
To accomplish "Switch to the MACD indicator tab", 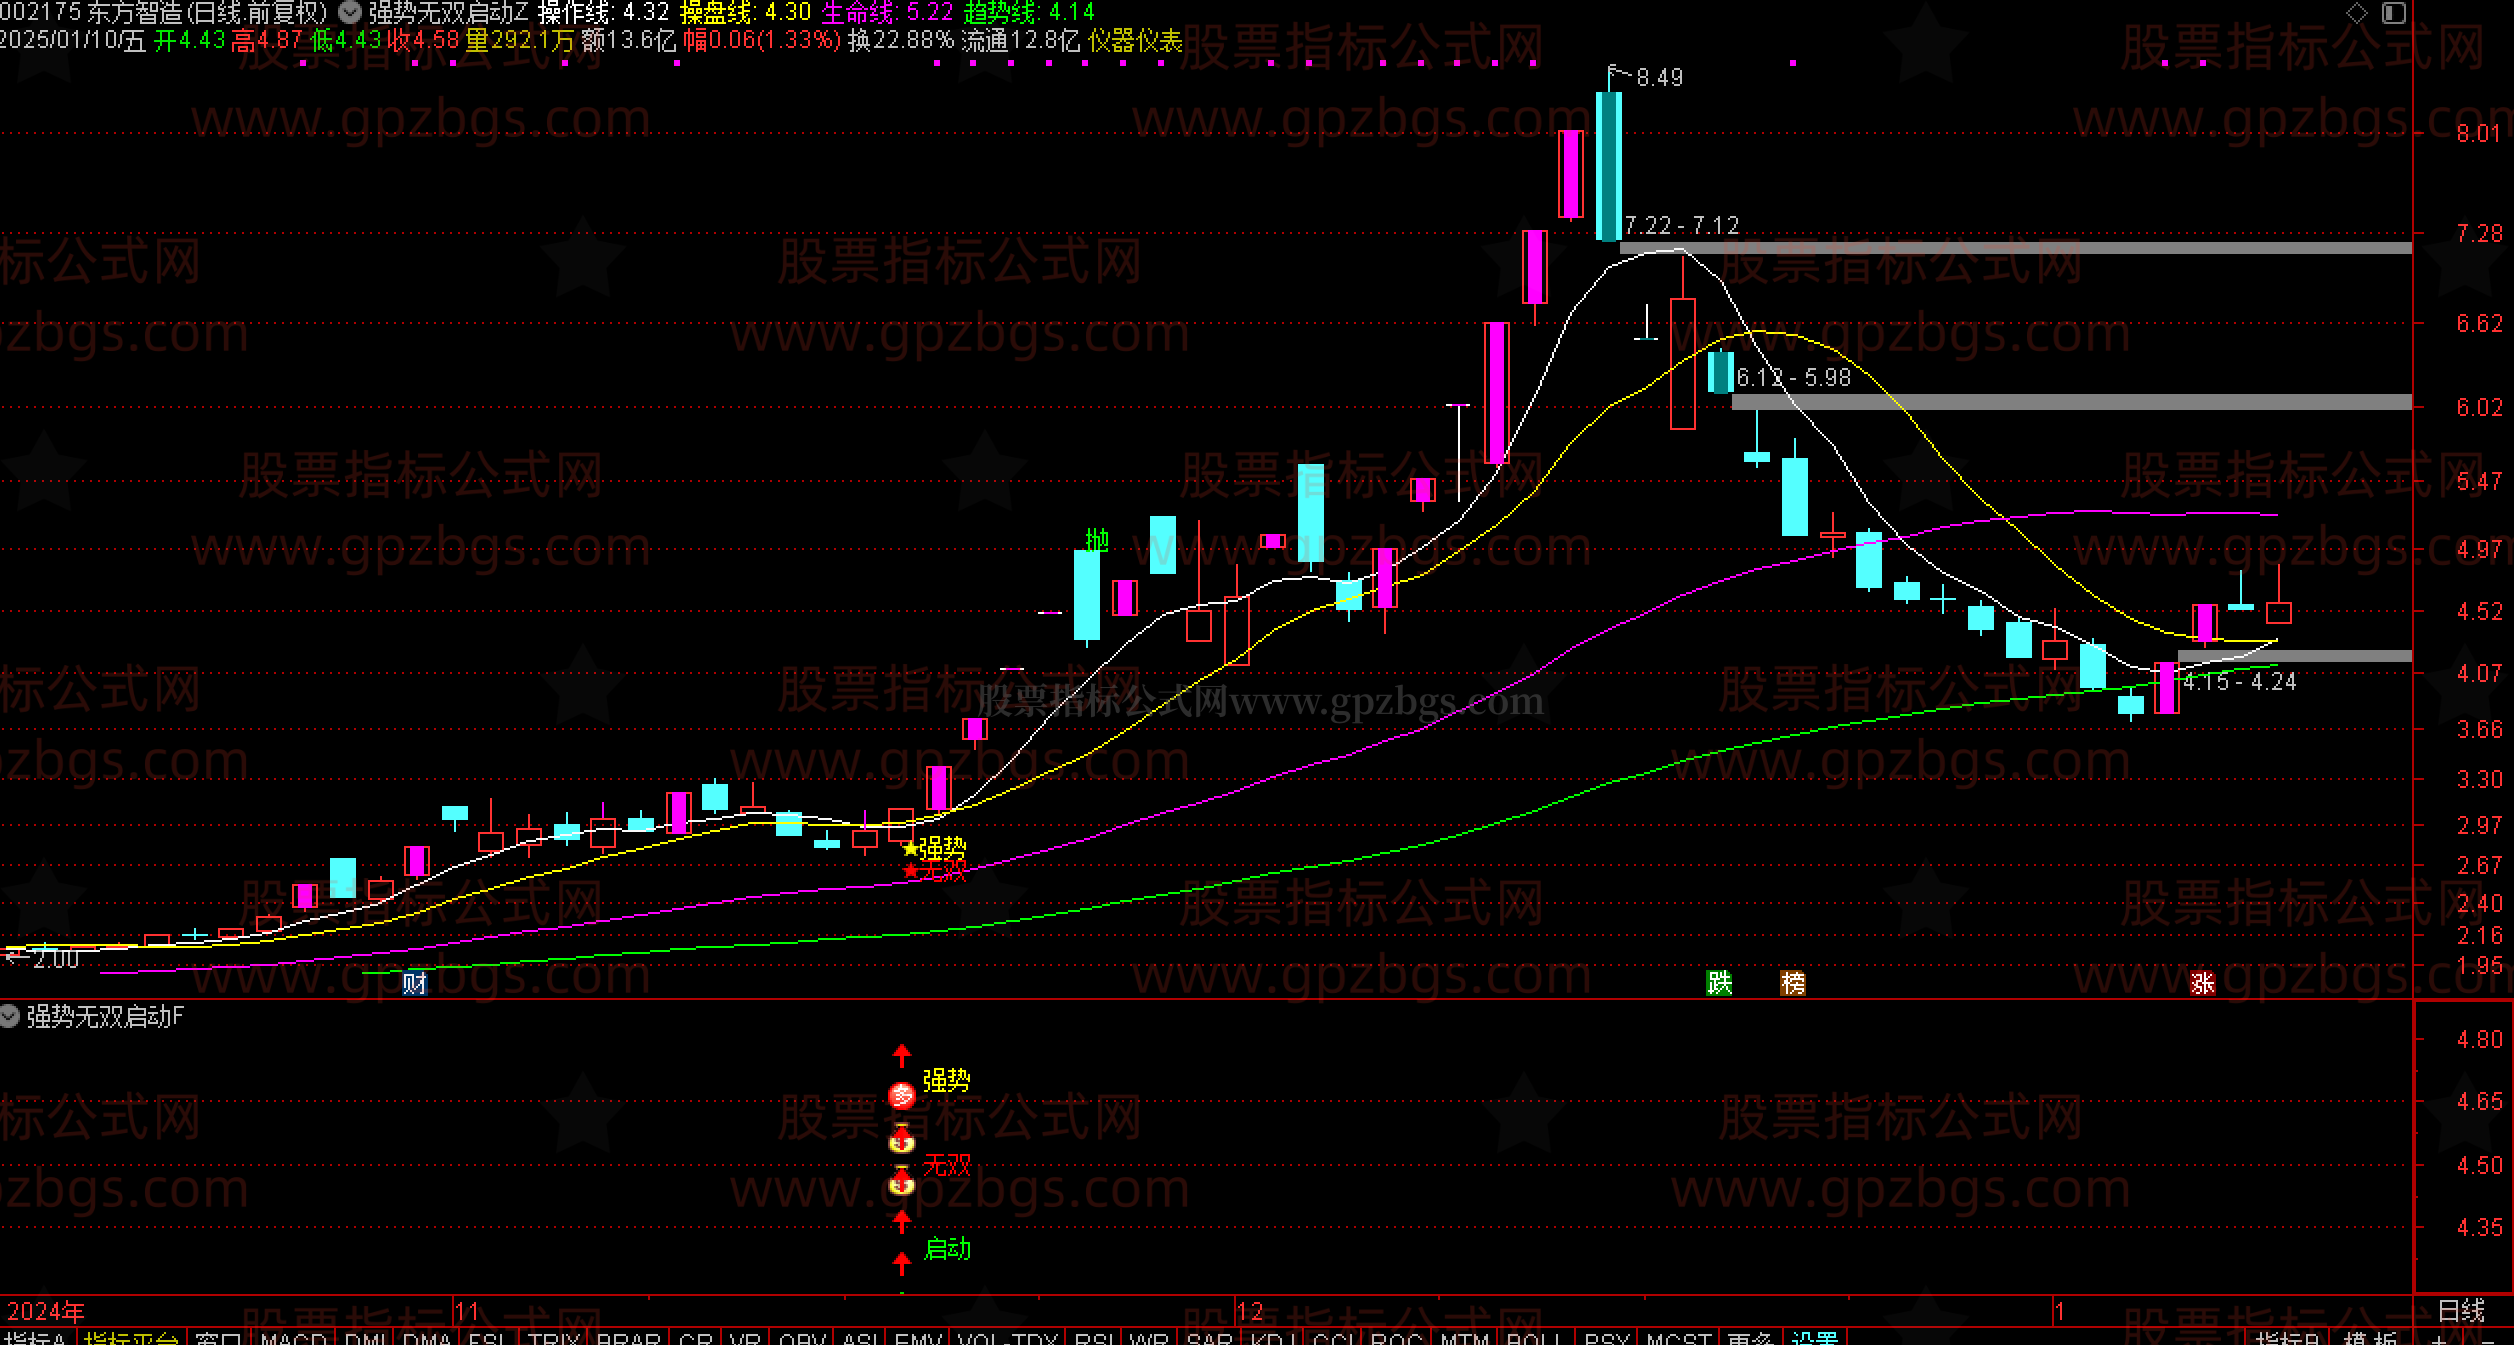I will pos(293,1338).
